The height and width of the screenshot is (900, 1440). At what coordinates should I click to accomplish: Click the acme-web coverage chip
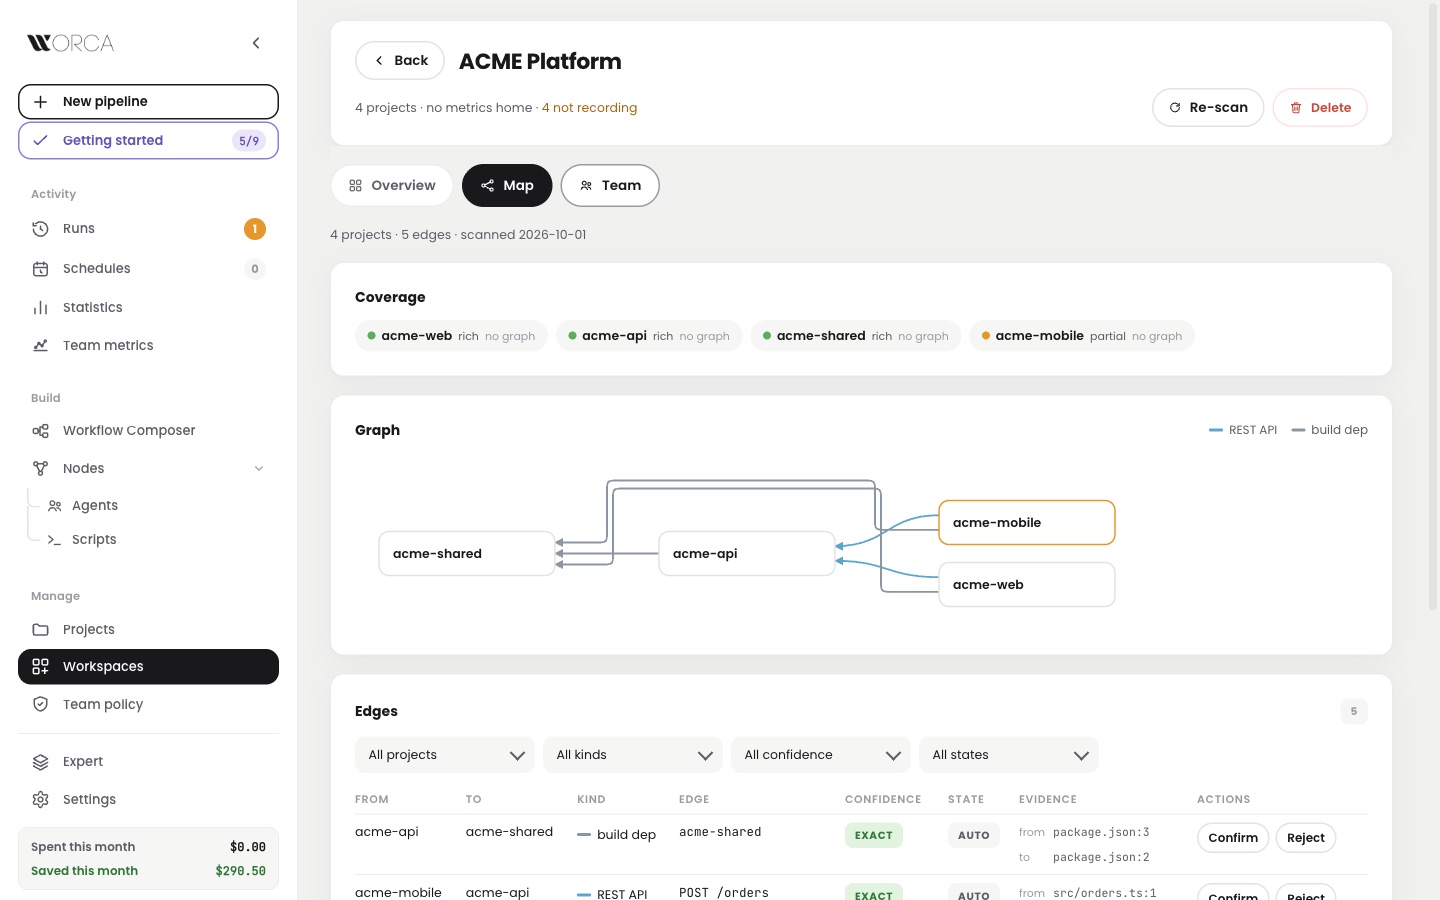pos(451,336)
